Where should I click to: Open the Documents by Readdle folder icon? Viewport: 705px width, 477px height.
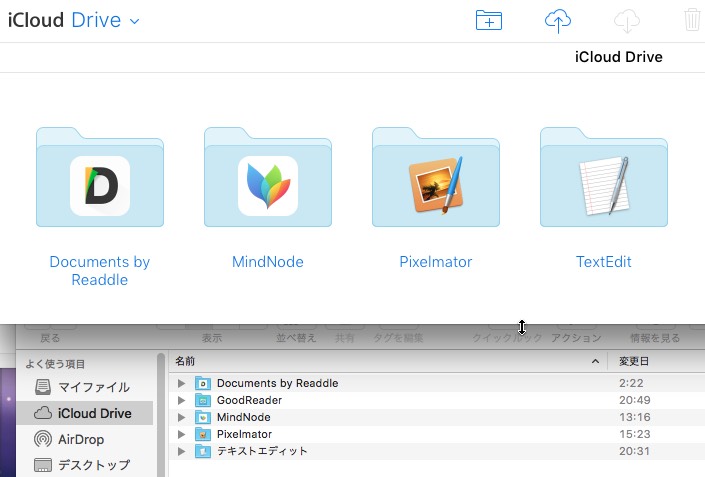(100, 177)
